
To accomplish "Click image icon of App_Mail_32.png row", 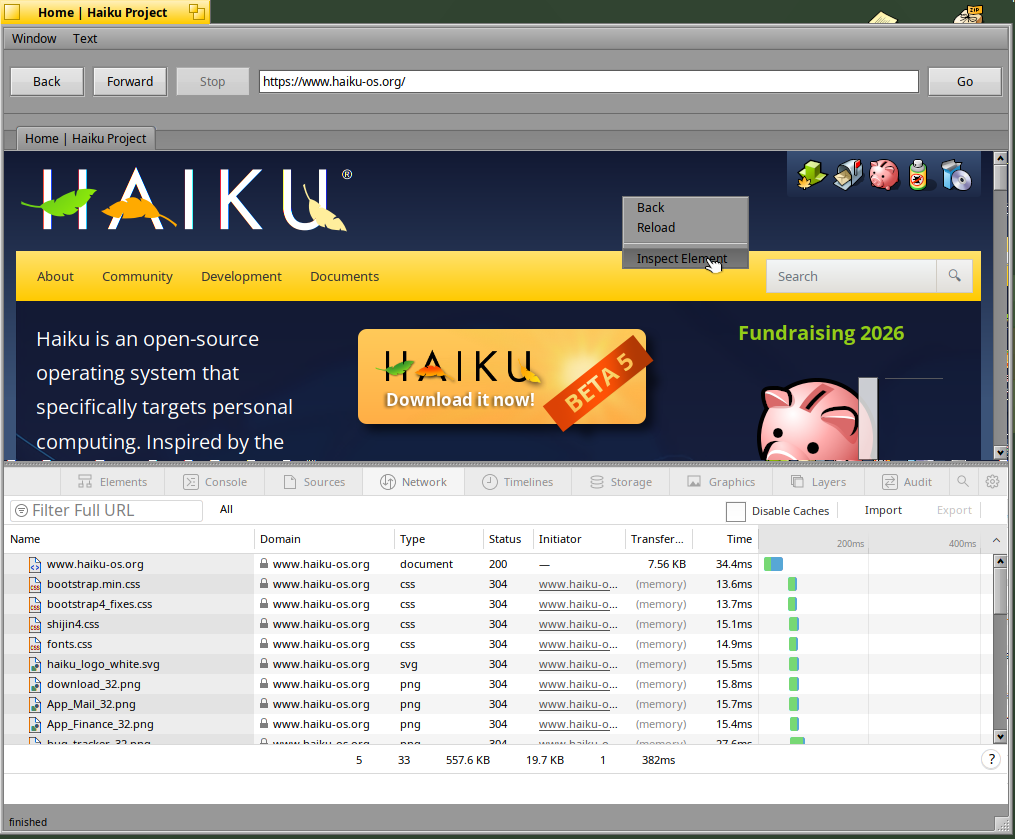I will coord(35,705).
